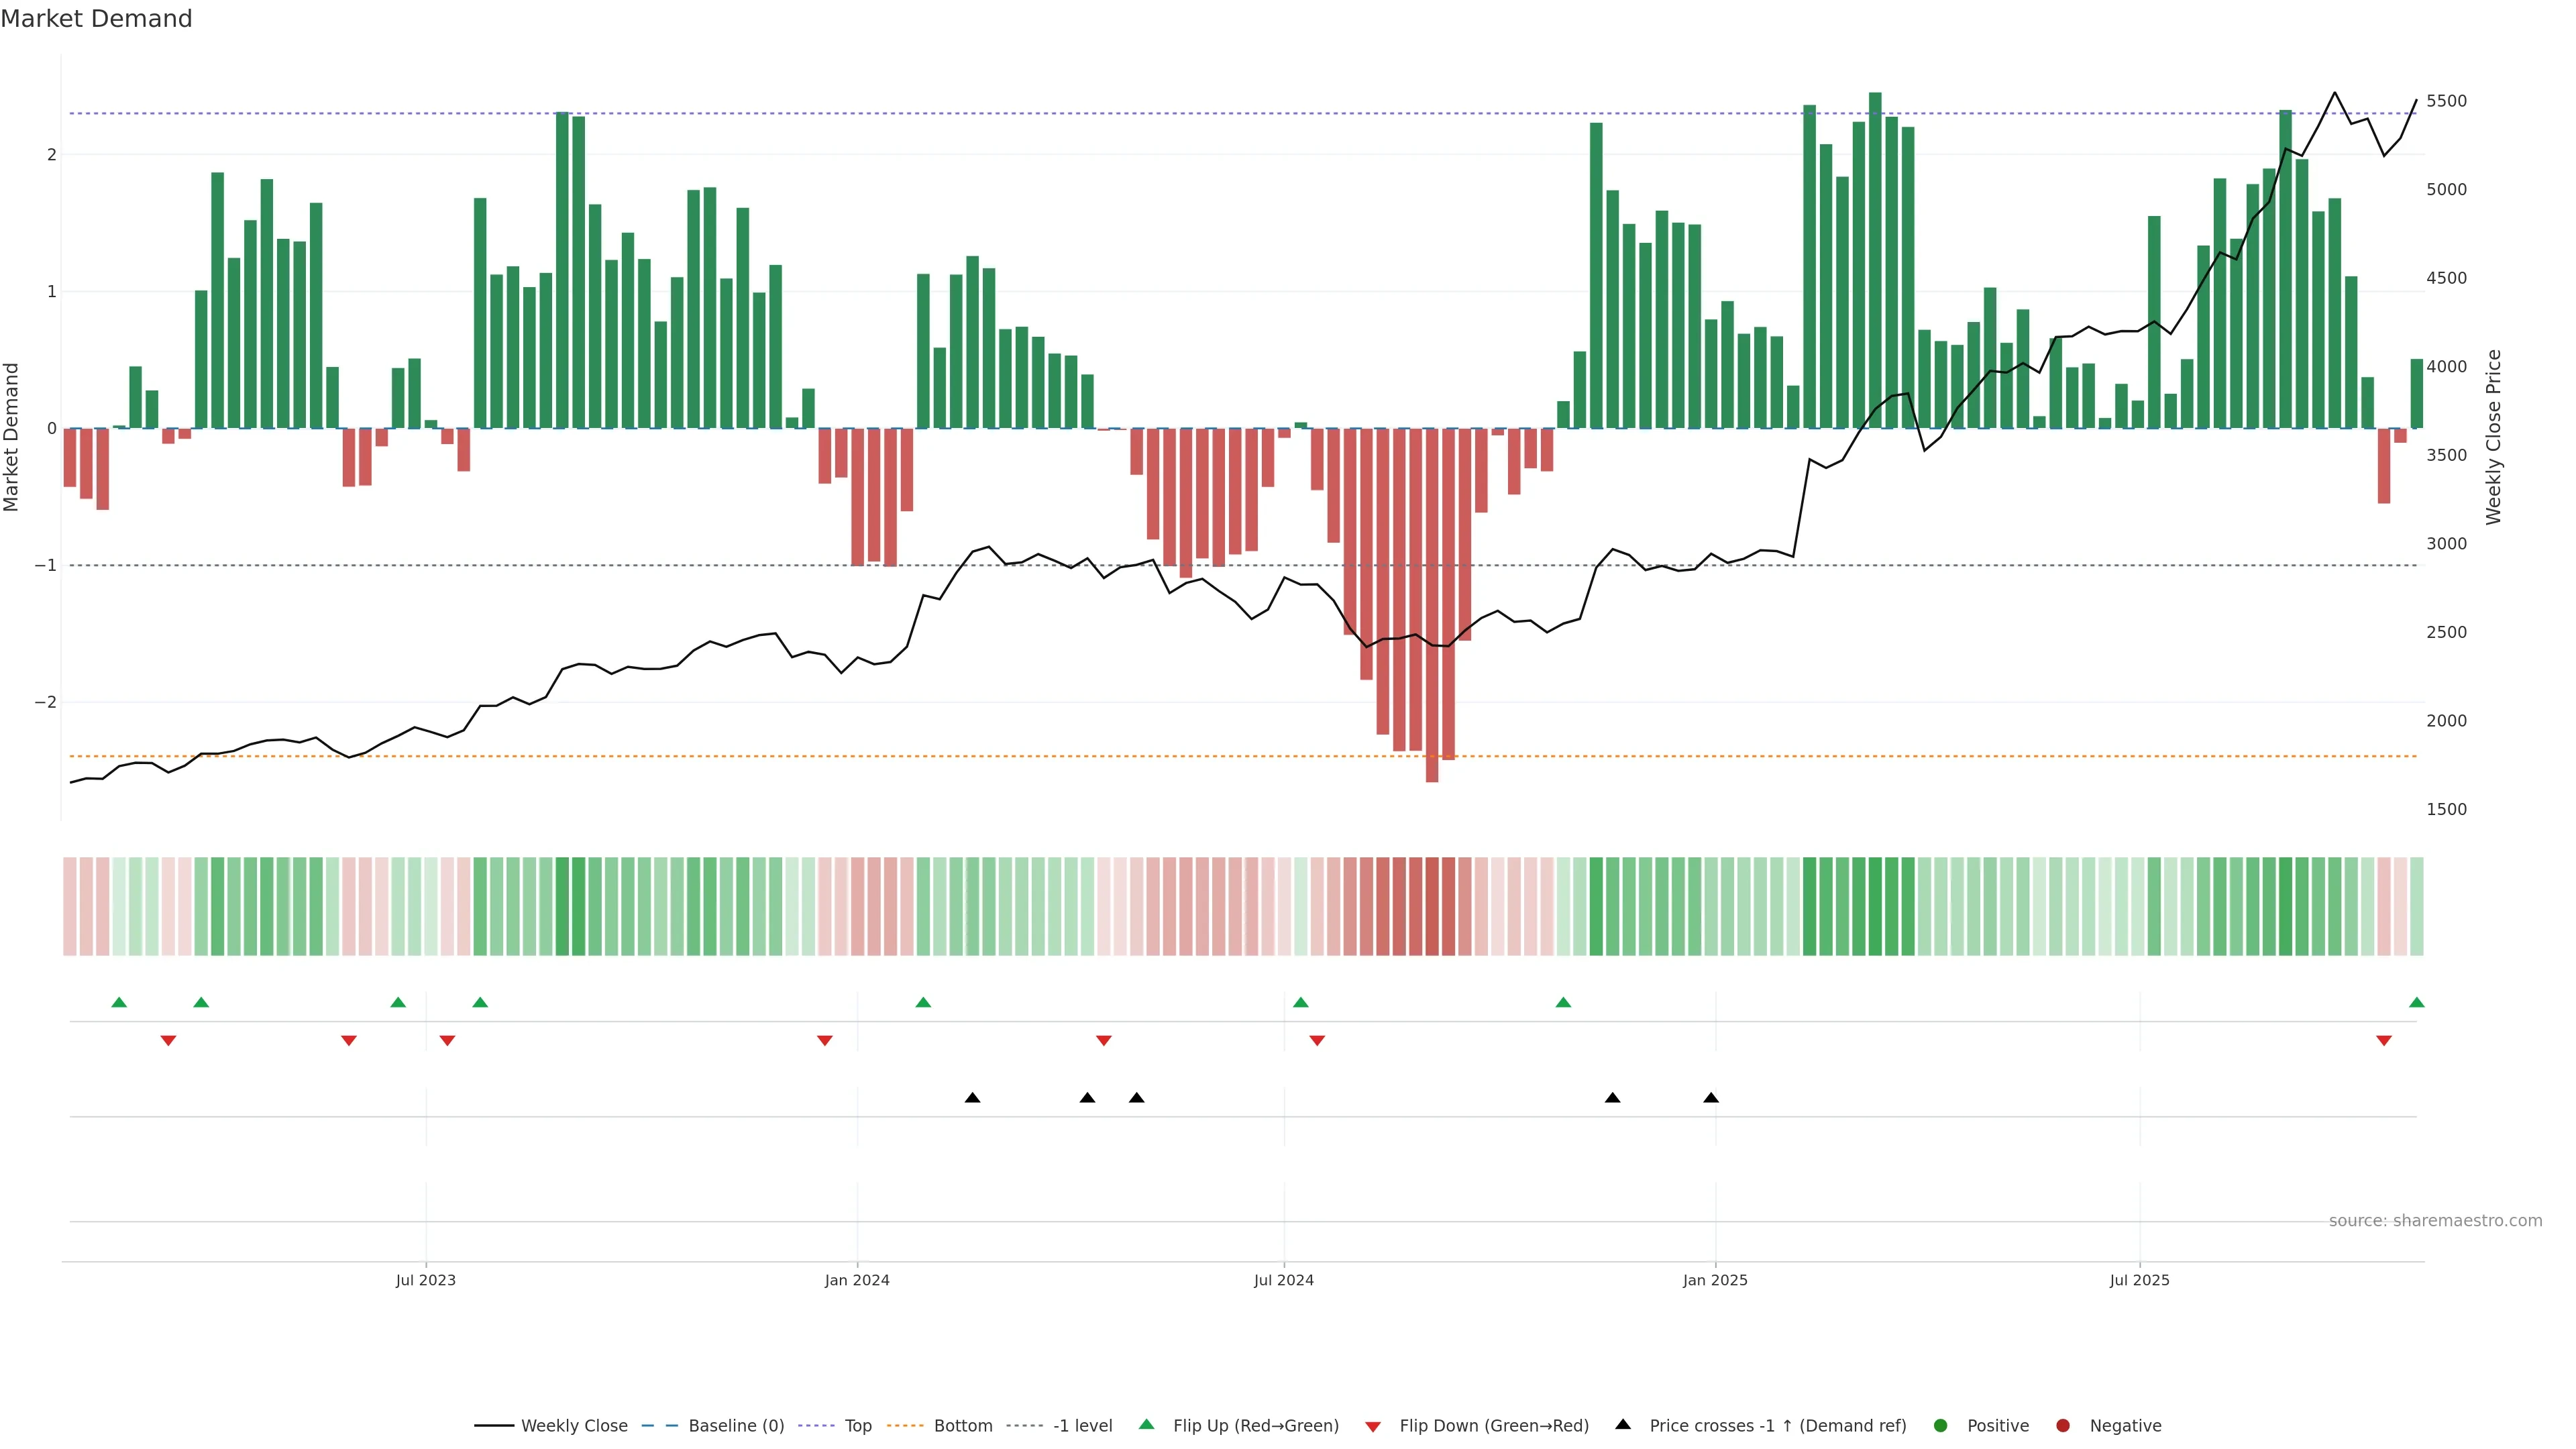Click the source: sharemaestro.com text
Image resolution: width=2576 pixels, height=1449 pixels.
(x=2435, y=1221)
